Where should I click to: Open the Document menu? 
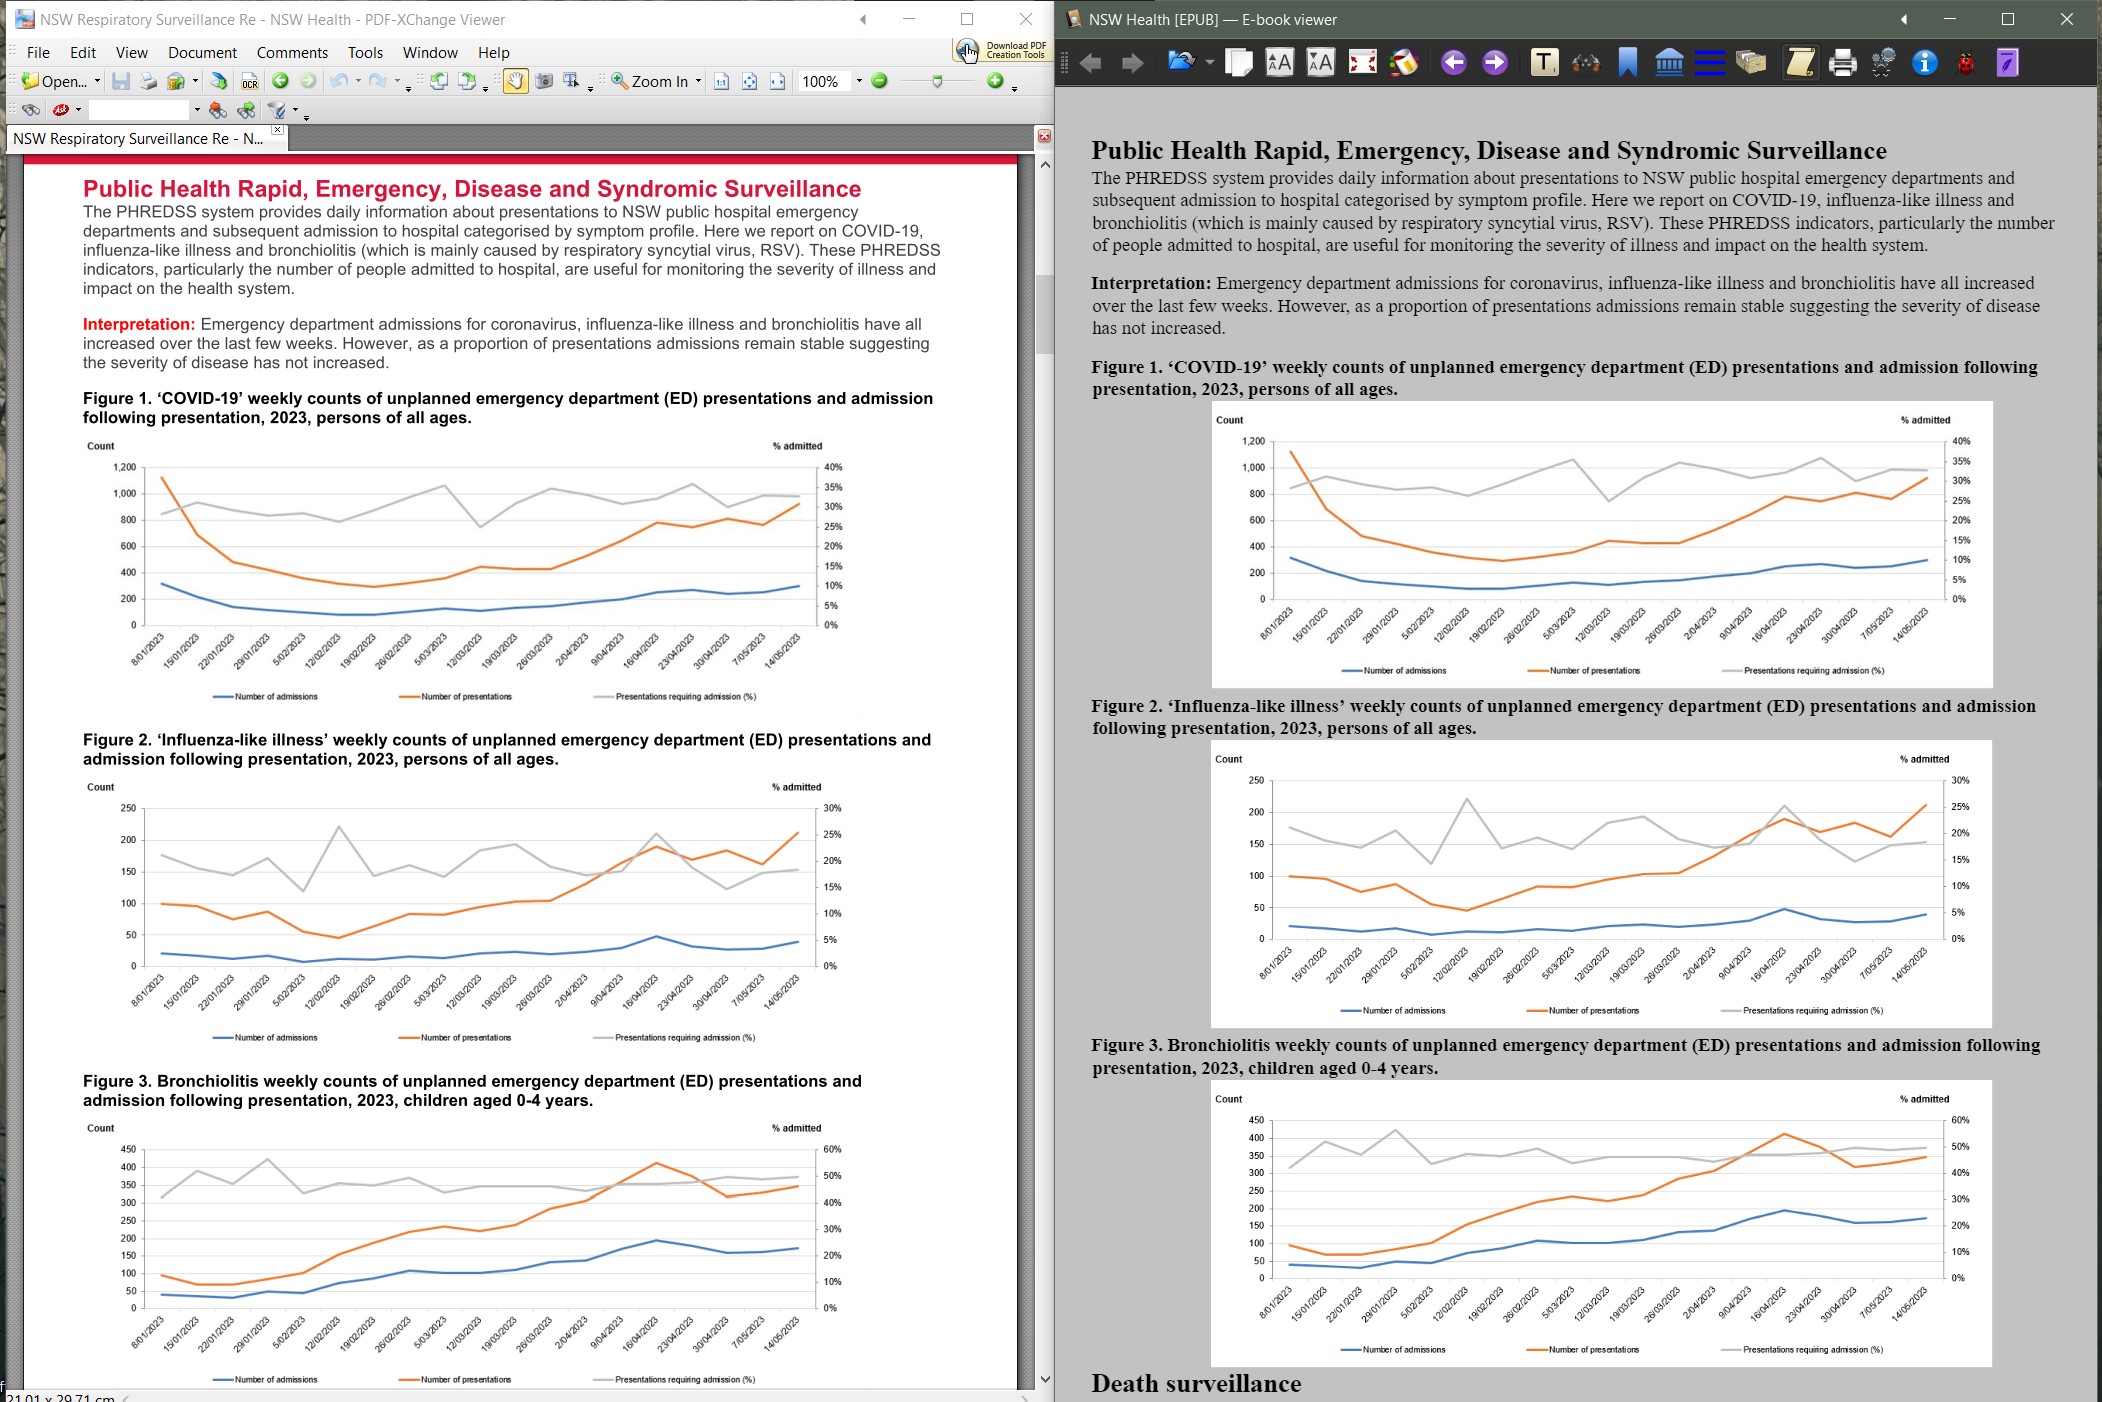202,52
